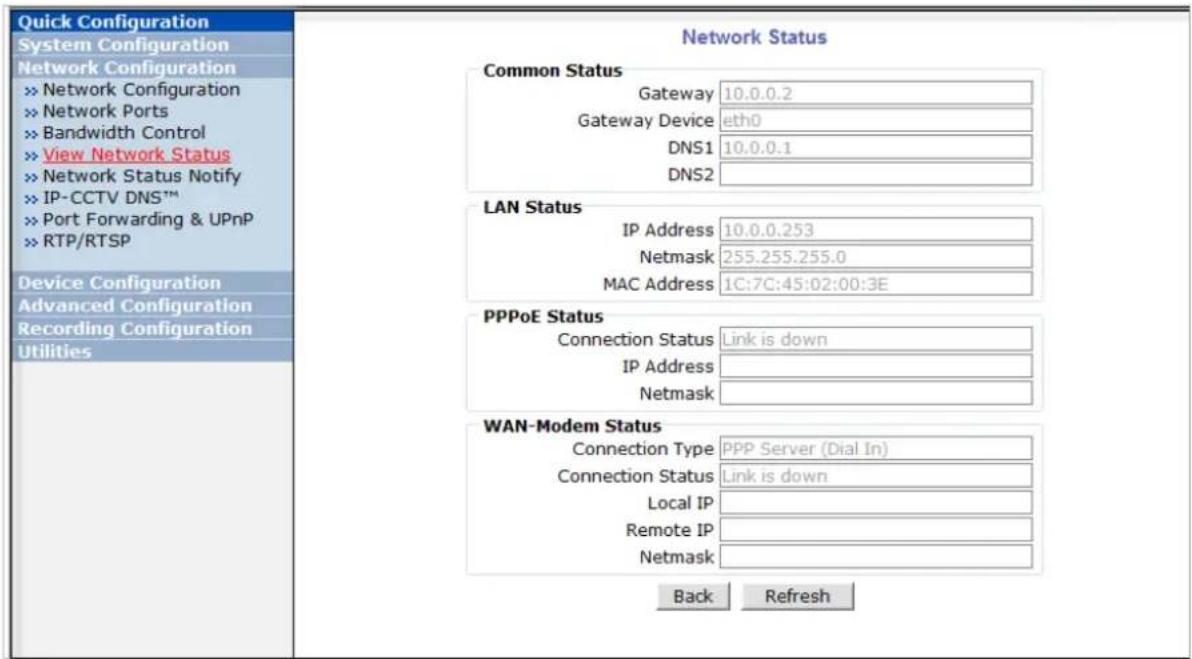Screen dimensions: 1192x659
Task: Click the Network Status page title
Action: (753, 37)
